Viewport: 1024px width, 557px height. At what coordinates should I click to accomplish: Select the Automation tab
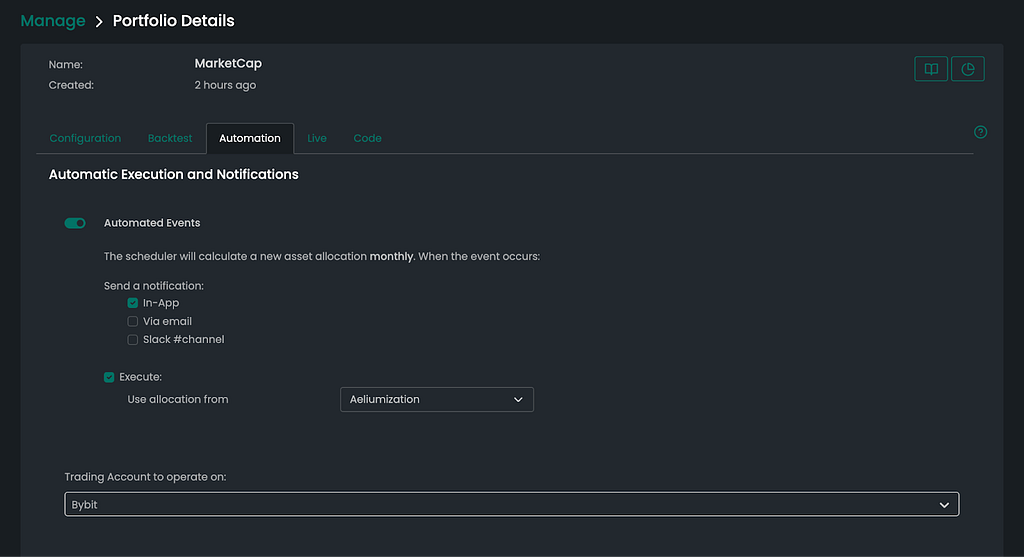coord(250,138)
